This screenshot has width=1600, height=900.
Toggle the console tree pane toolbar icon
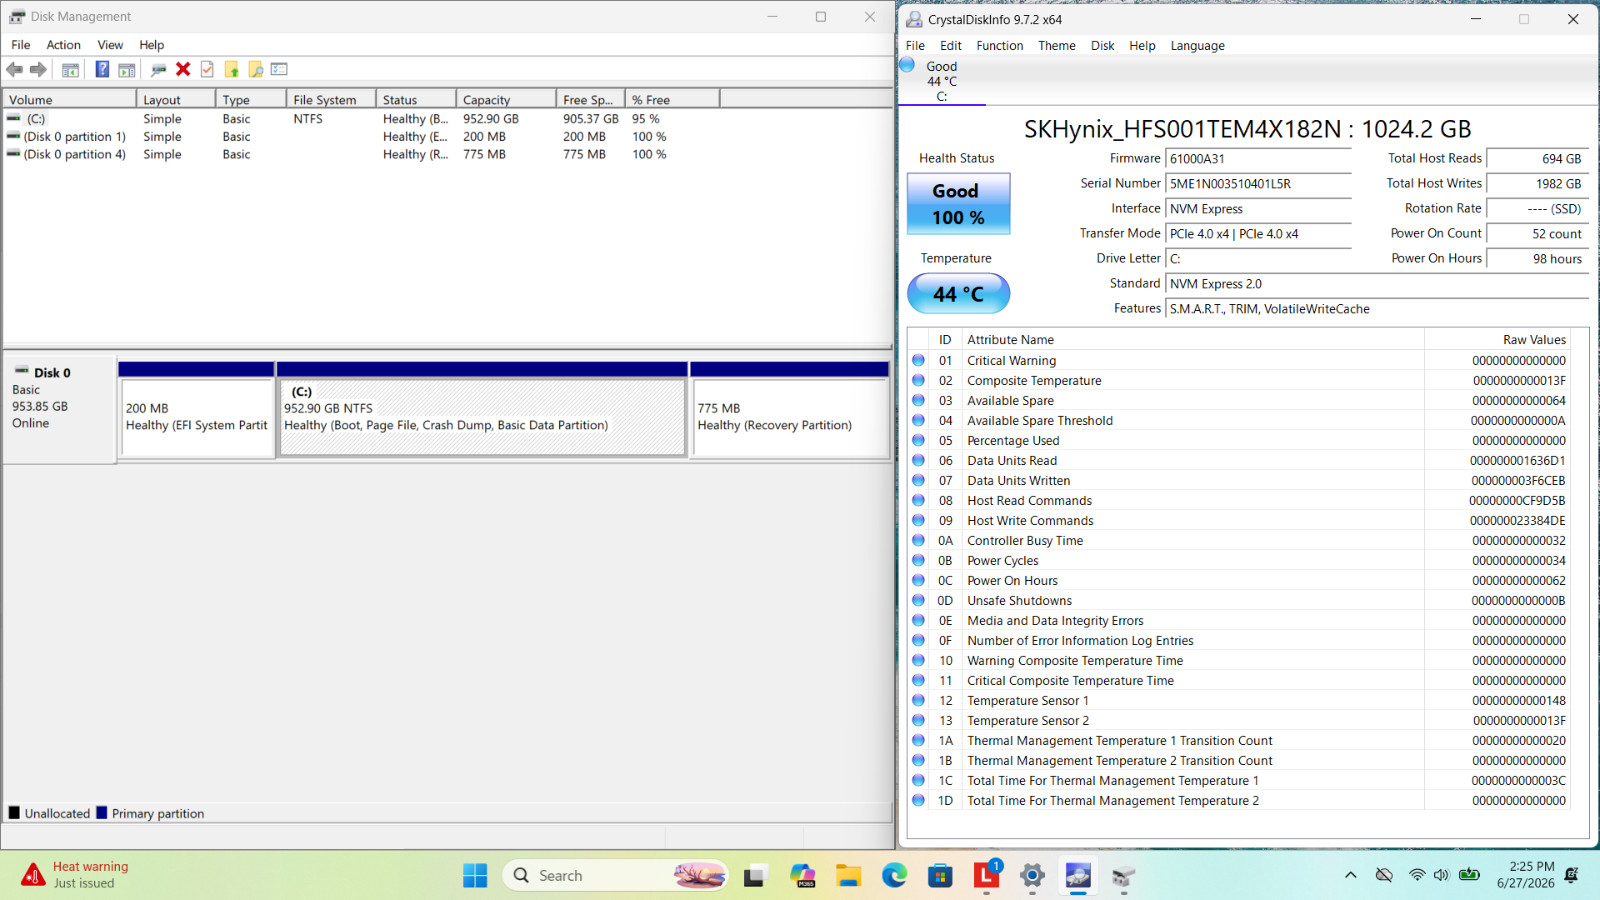coord(70,70)
